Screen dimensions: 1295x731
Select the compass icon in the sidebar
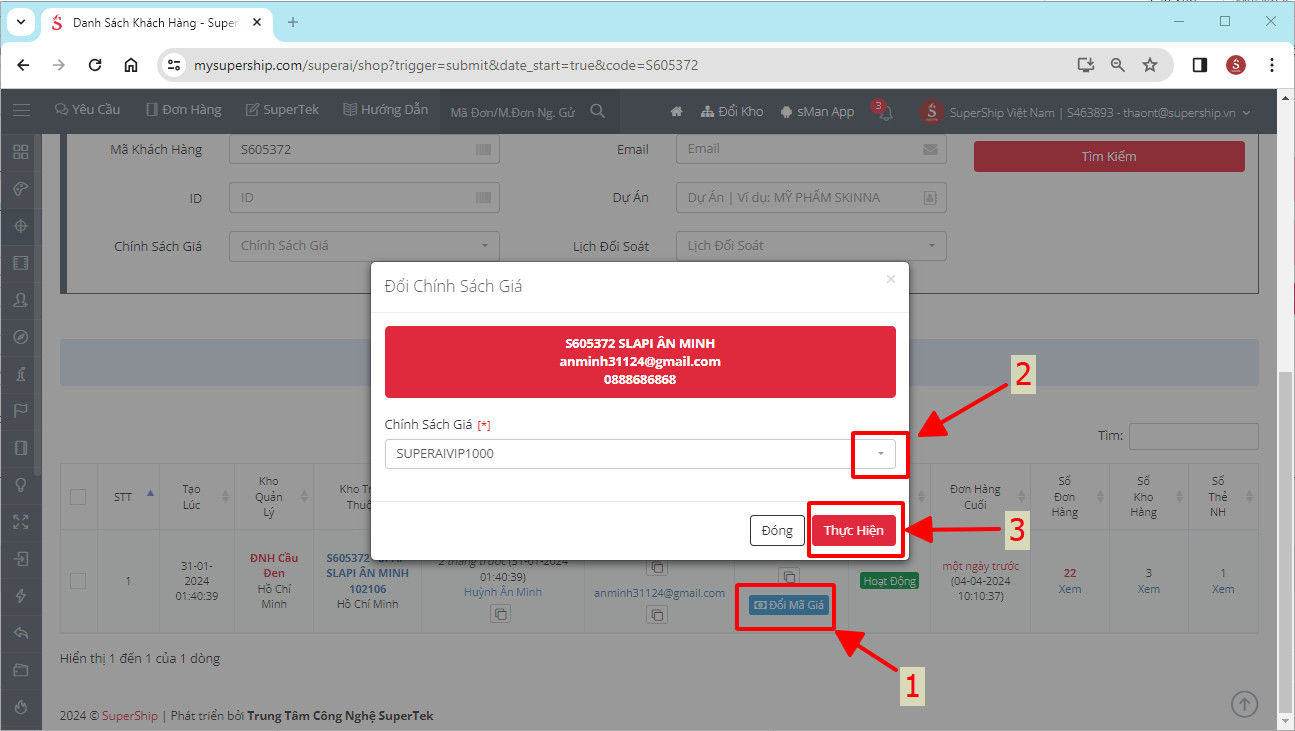click(21, 337)
